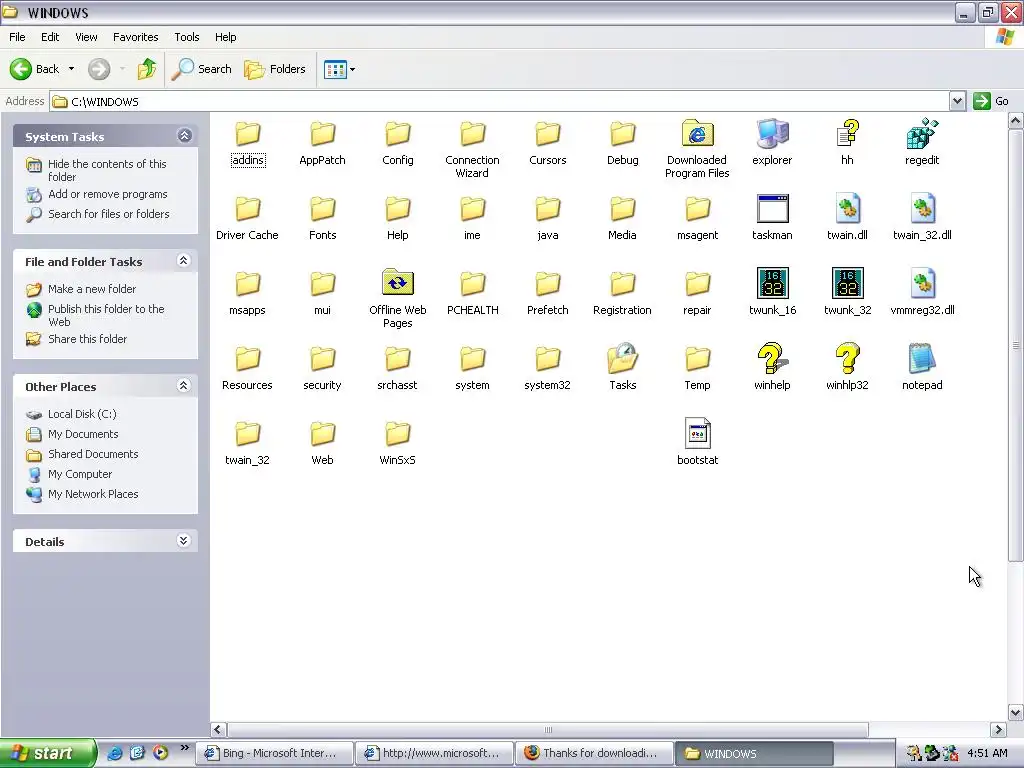Select the Downloaded Program Files folder

697,134
